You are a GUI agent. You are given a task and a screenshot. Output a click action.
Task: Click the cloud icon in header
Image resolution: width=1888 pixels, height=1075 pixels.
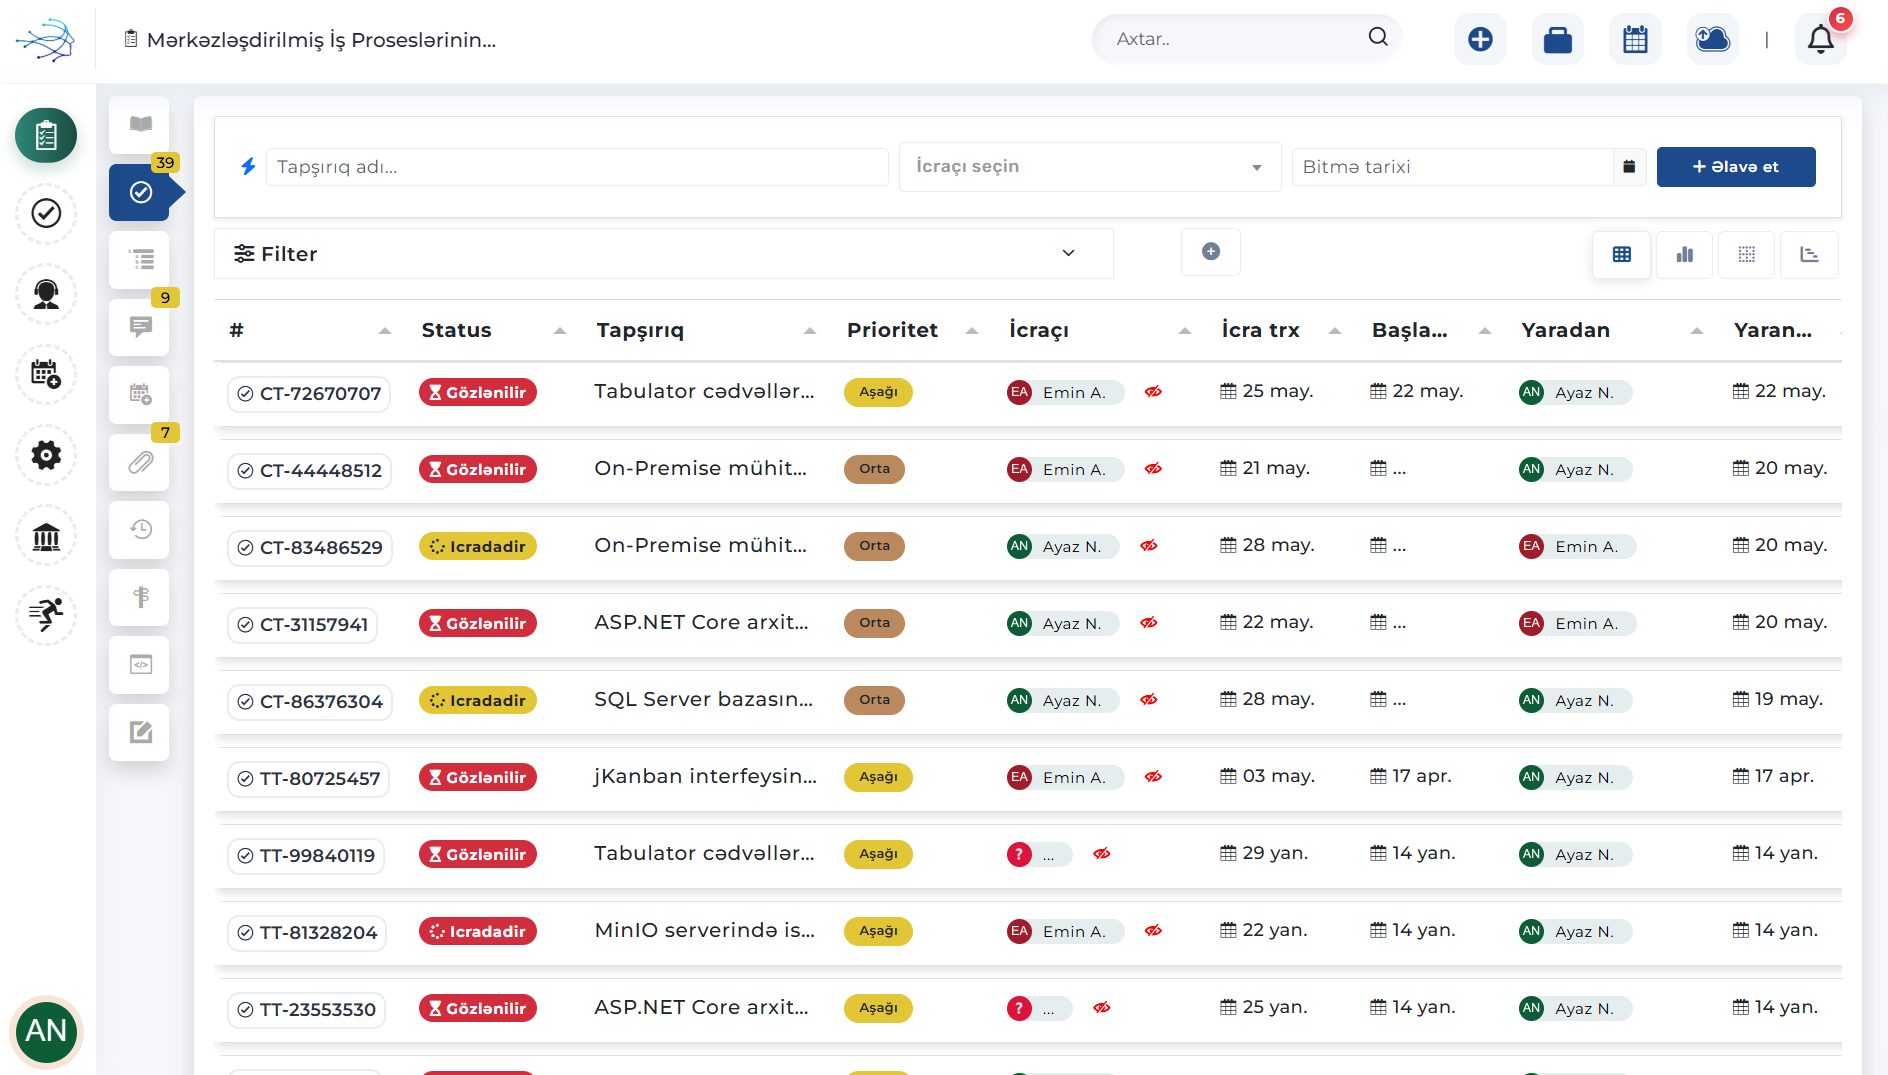pyautogui.click(x=1713, y=40)
